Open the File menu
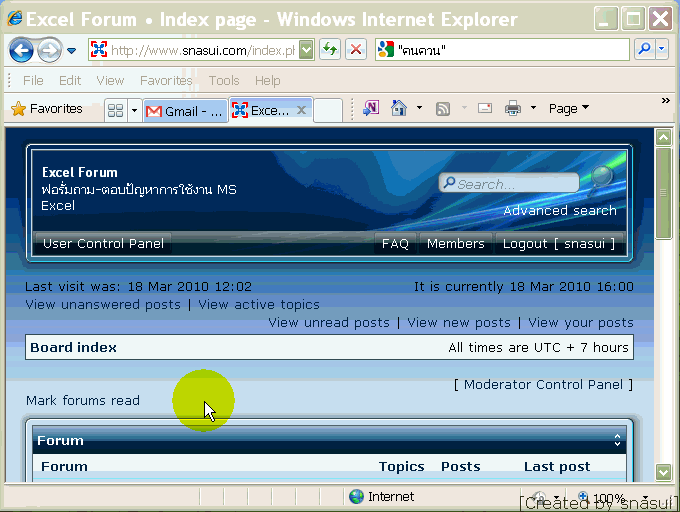Screen dimensions: 680x512 33,81
